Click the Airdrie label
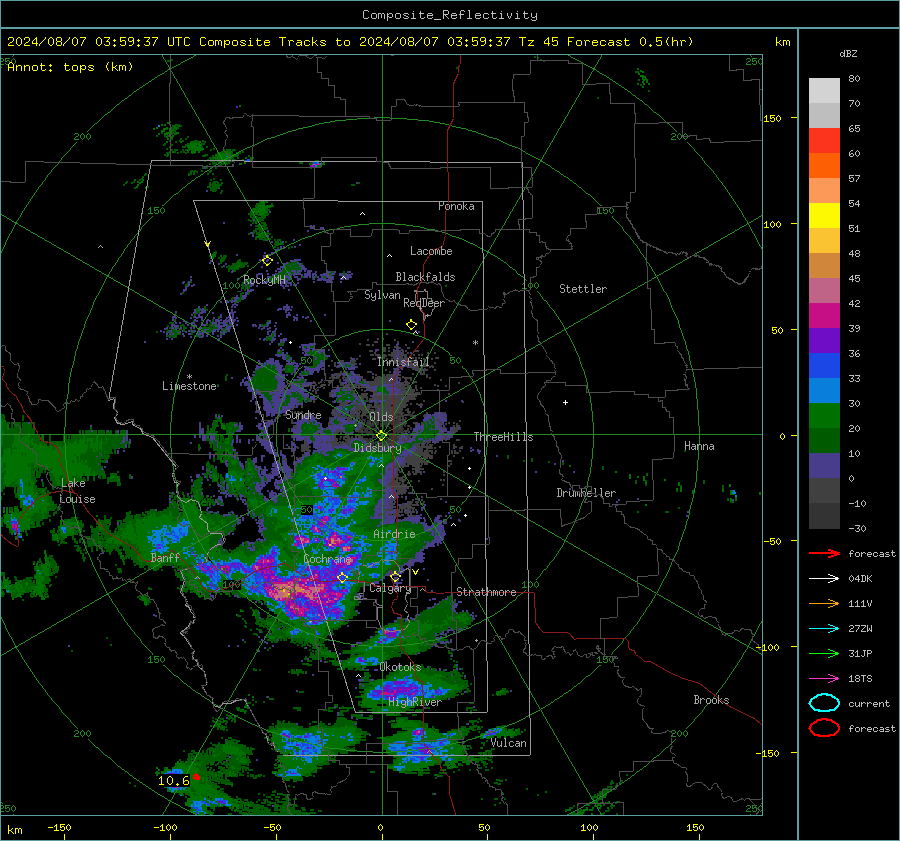 pyautogui.click(x=394, y=534)
